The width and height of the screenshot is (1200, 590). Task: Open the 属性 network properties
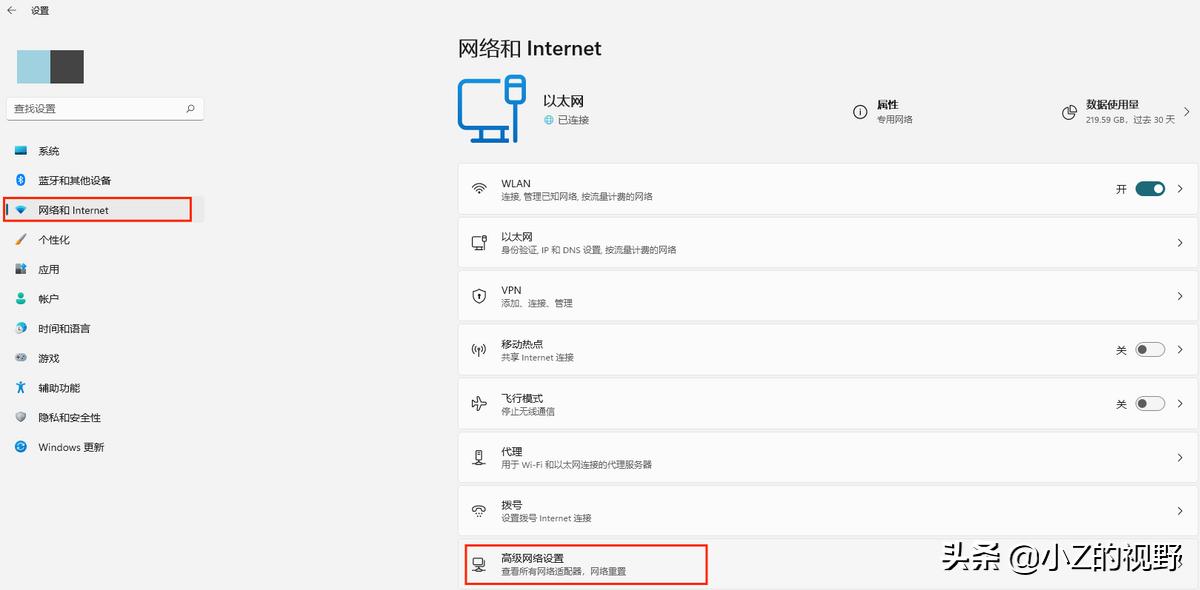point(886,110)
